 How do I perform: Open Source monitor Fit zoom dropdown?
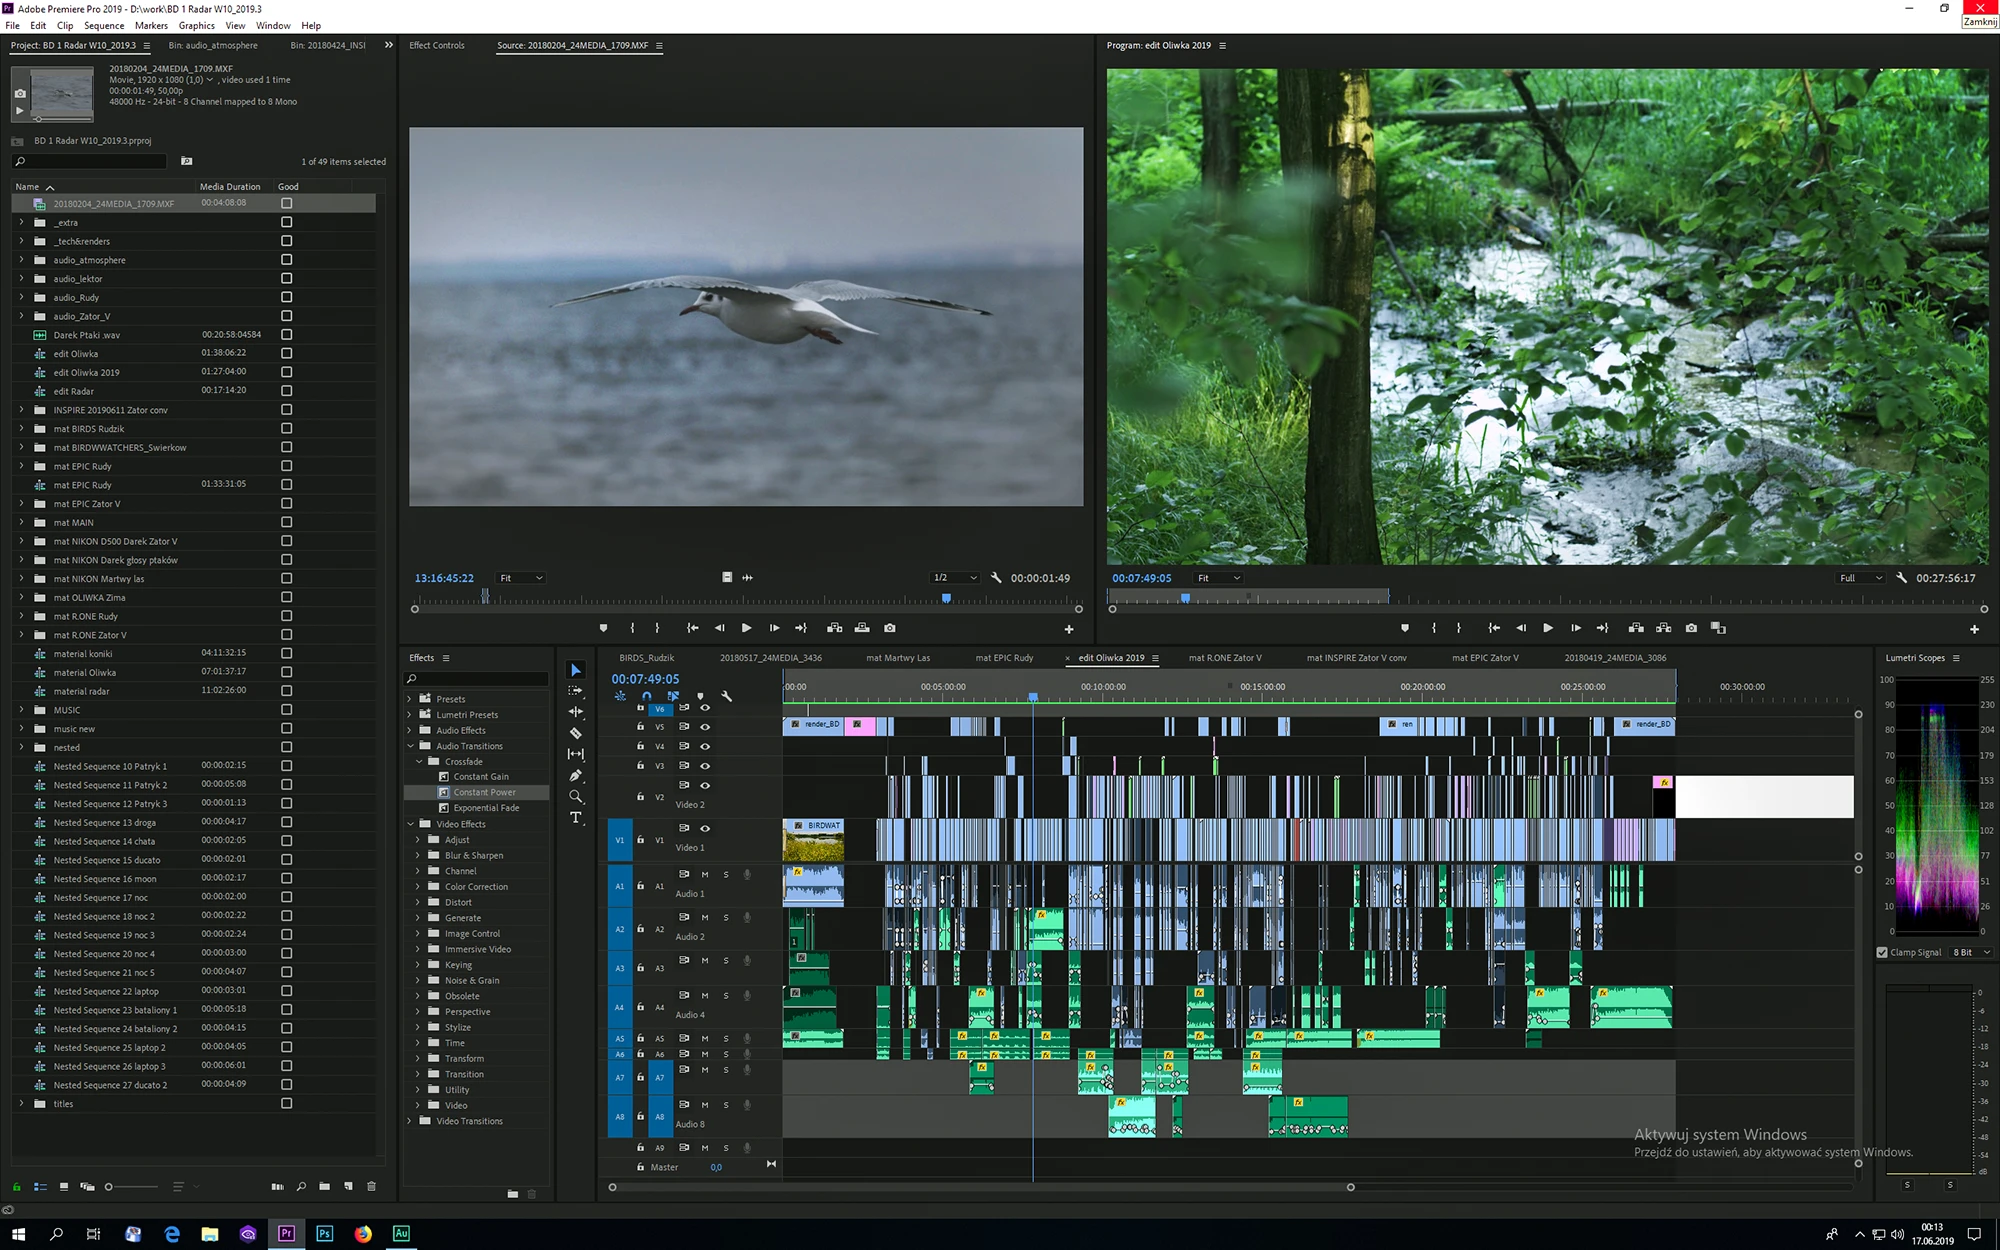(521, 578)
